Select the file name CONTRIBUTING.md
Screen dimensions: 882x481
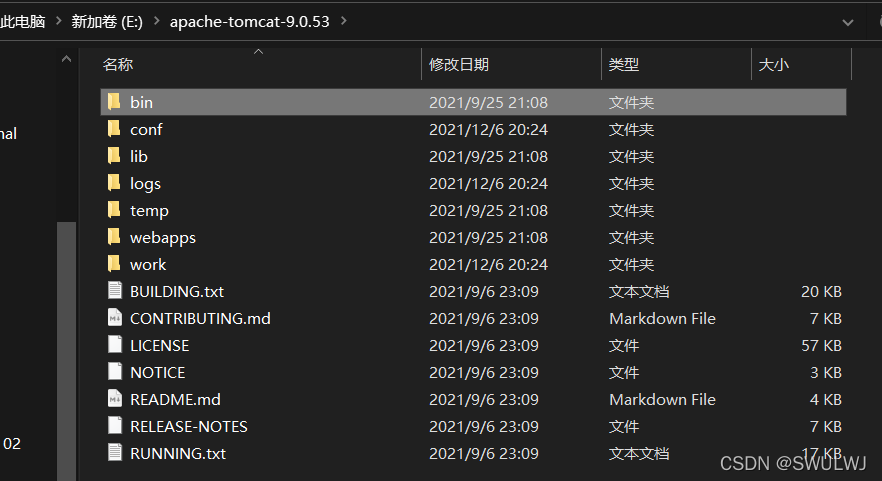200,318
